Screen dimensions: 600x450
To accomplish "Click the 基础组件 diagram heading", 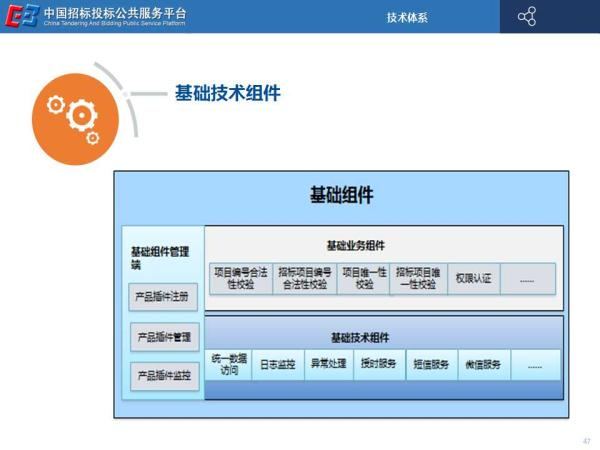I will 340,195.
